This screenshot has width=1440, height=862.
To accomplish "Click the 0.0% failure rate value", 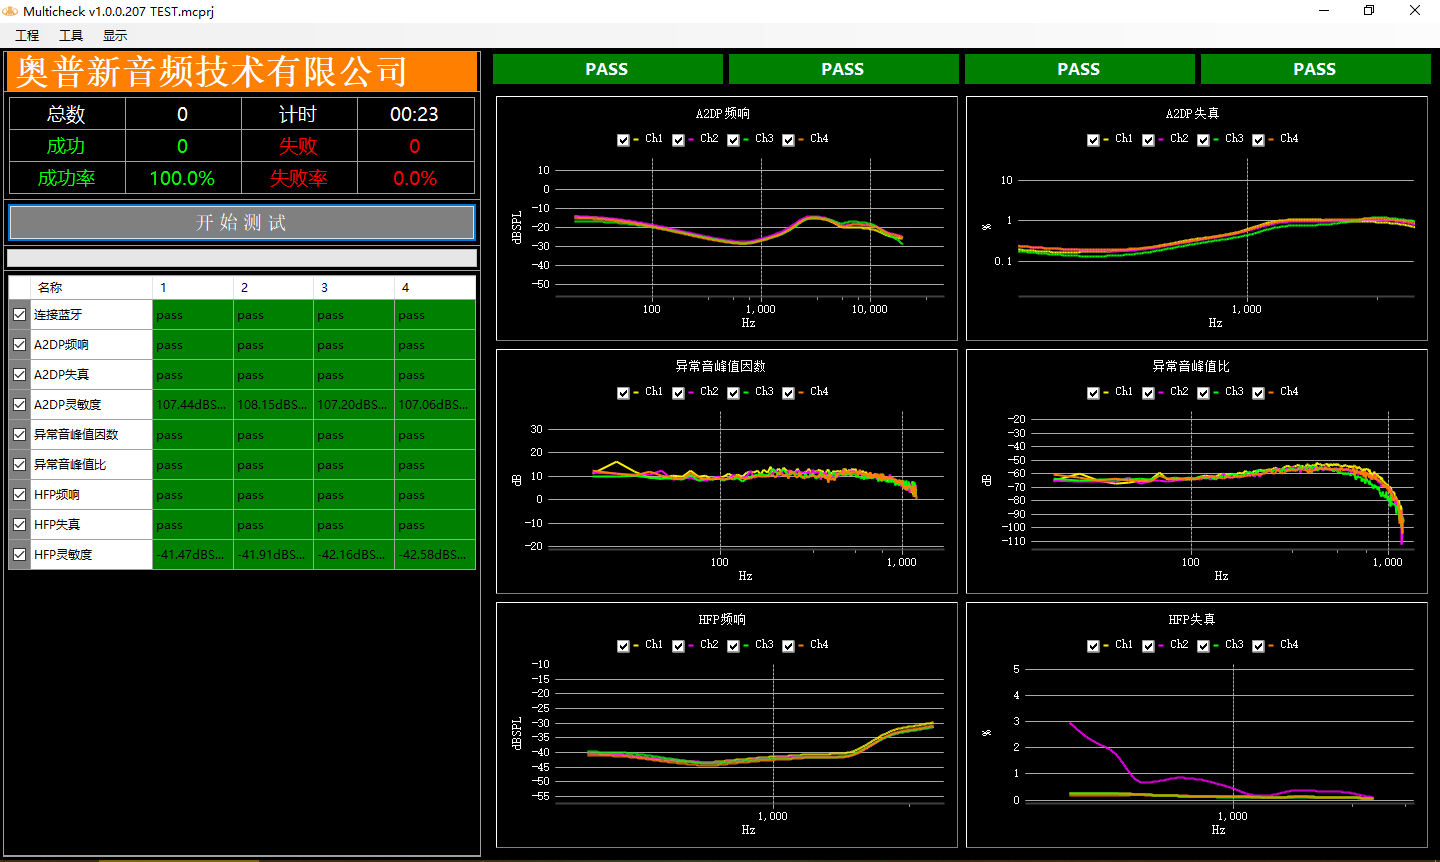I will click(x=415, y=178).
